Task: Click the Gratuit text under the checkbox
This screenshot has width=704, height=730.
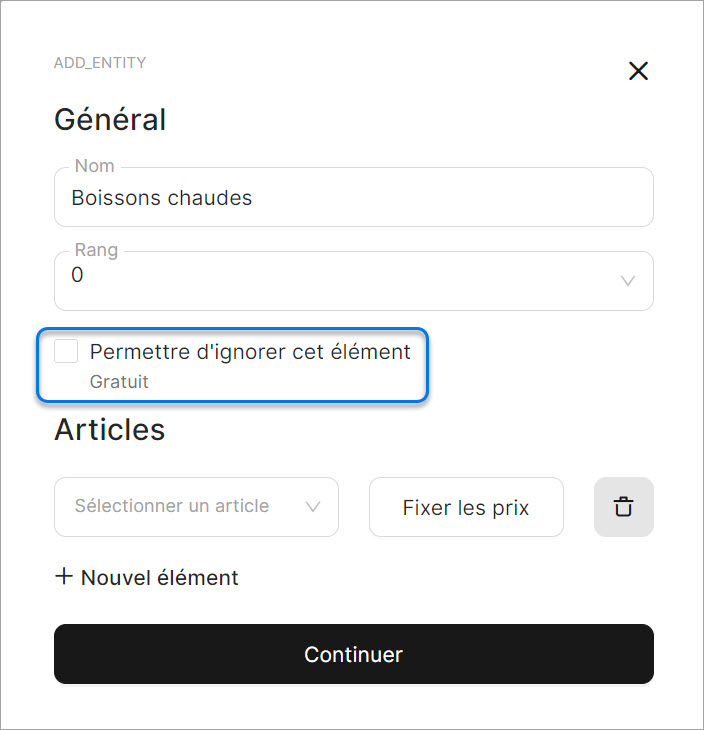Action: click(119, 381)
